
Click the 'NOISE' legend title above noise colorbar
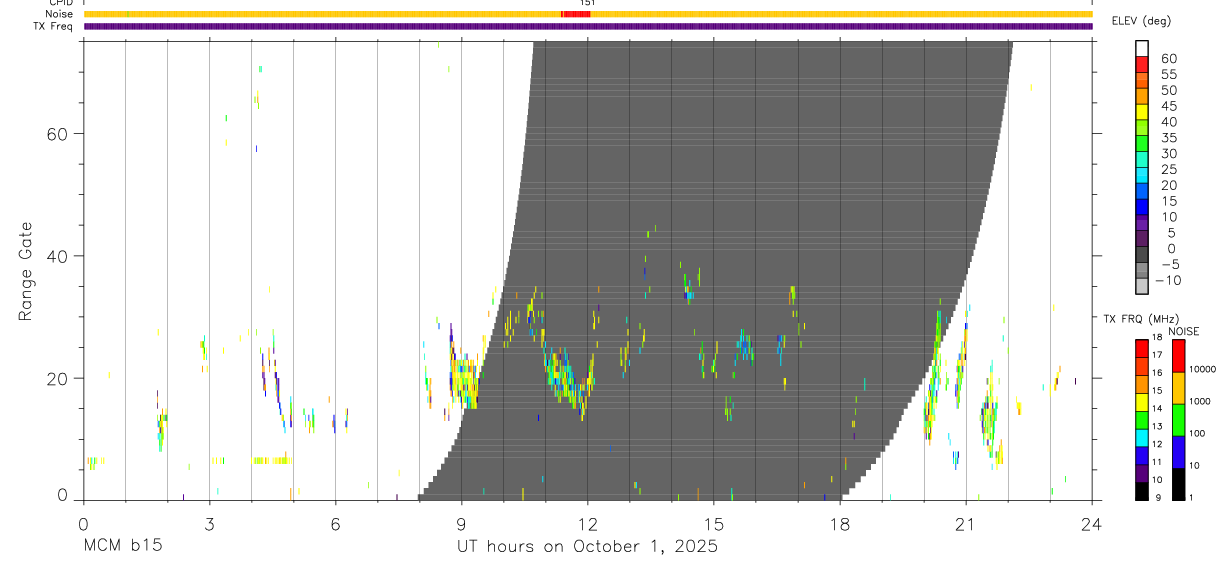(x=1183, y=331)
